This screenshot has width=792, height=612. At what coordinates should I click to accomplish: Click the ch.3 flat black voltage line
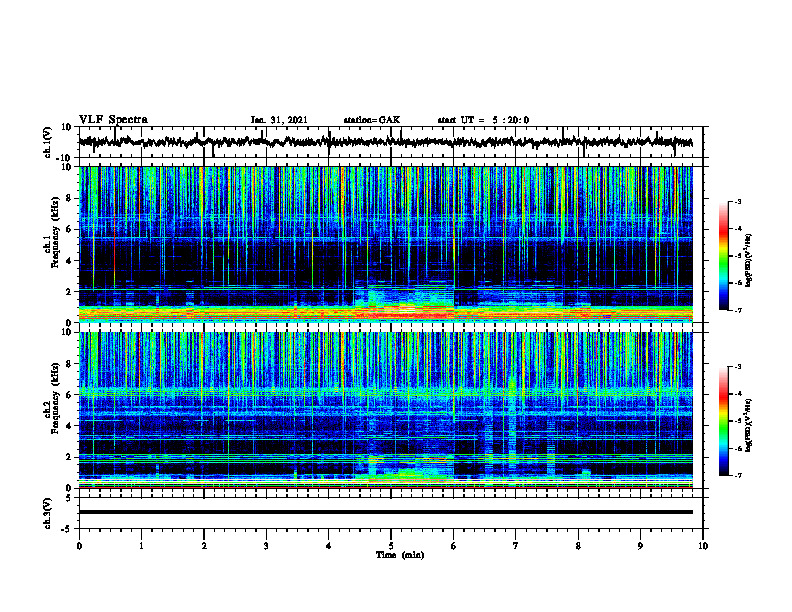[385, 512]
